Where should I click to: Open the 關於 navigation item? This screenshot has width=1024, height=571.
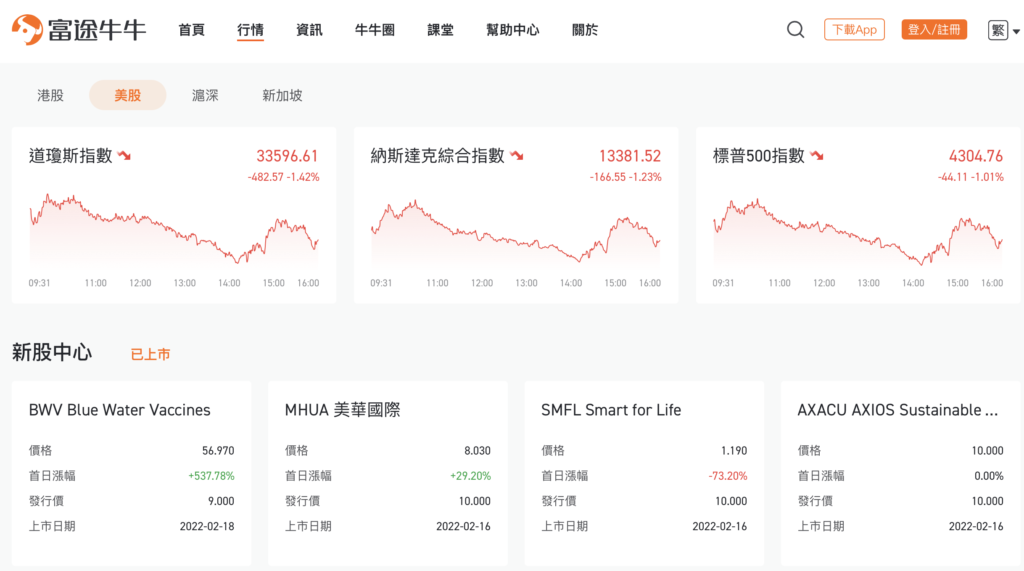pos(584,30)
